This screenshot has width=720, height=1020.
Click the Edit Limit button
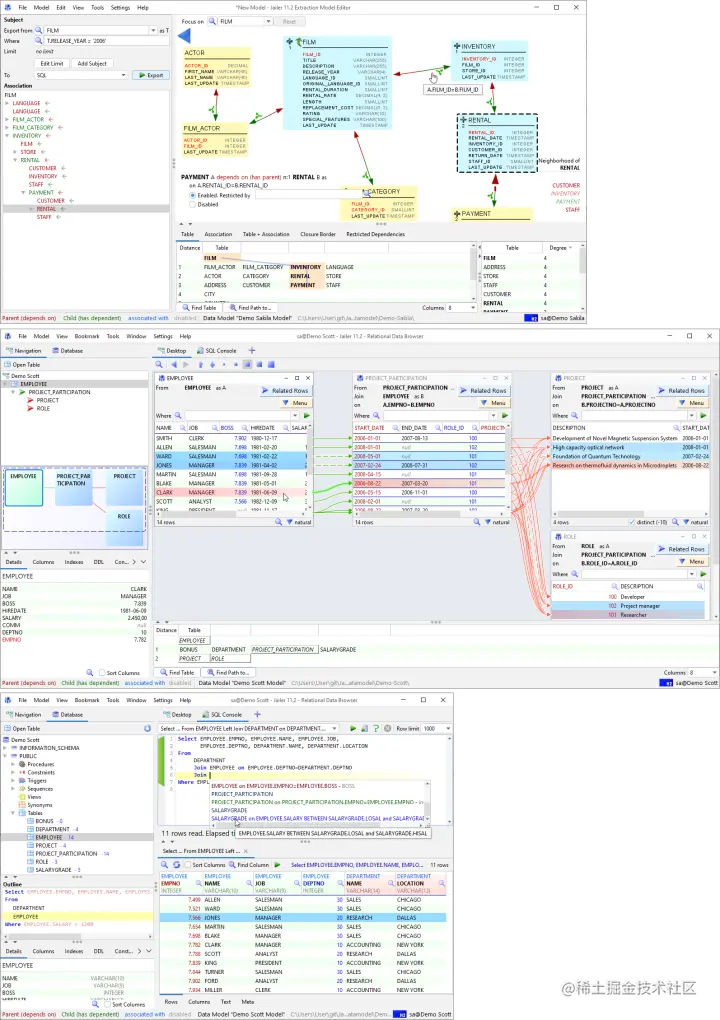click(x=51, y=64)
